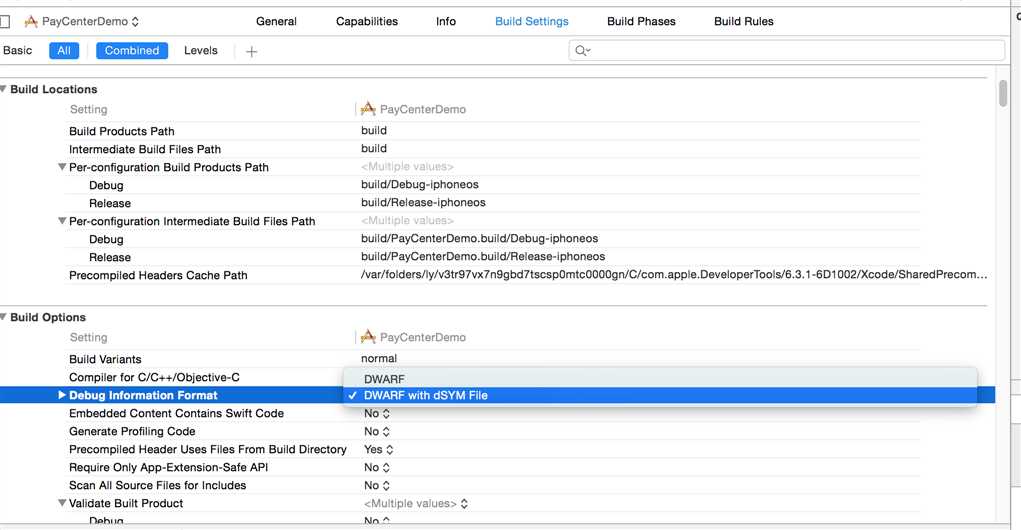Toggle the sidebar panel icon at top left
1021x530 pixels.
coord(5,22)
